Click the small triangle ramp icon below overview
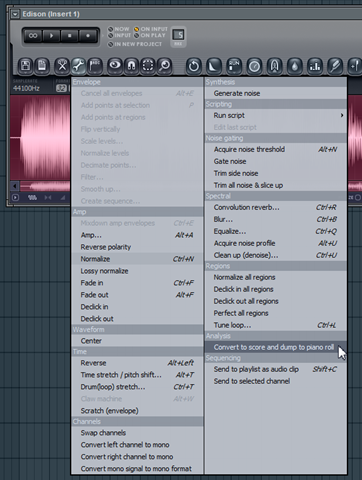 (63, 198)
